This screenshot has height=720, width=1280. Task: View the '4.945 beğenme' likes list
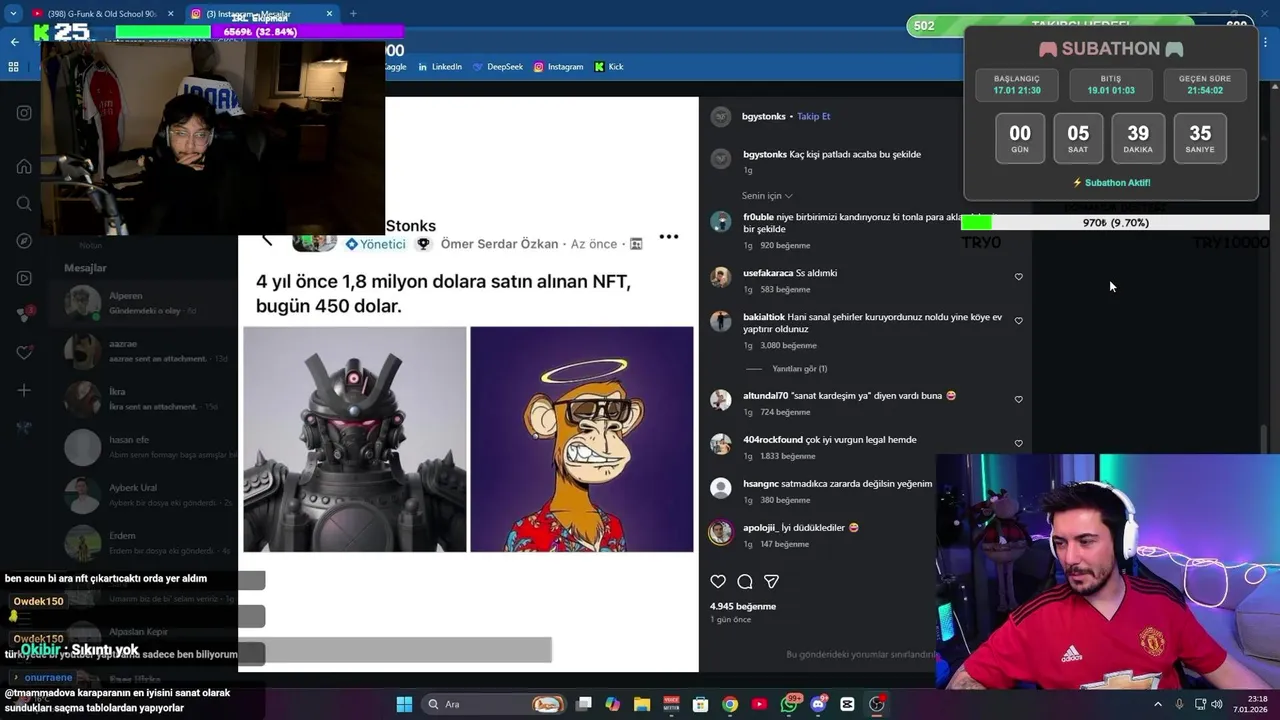[742, 606]
